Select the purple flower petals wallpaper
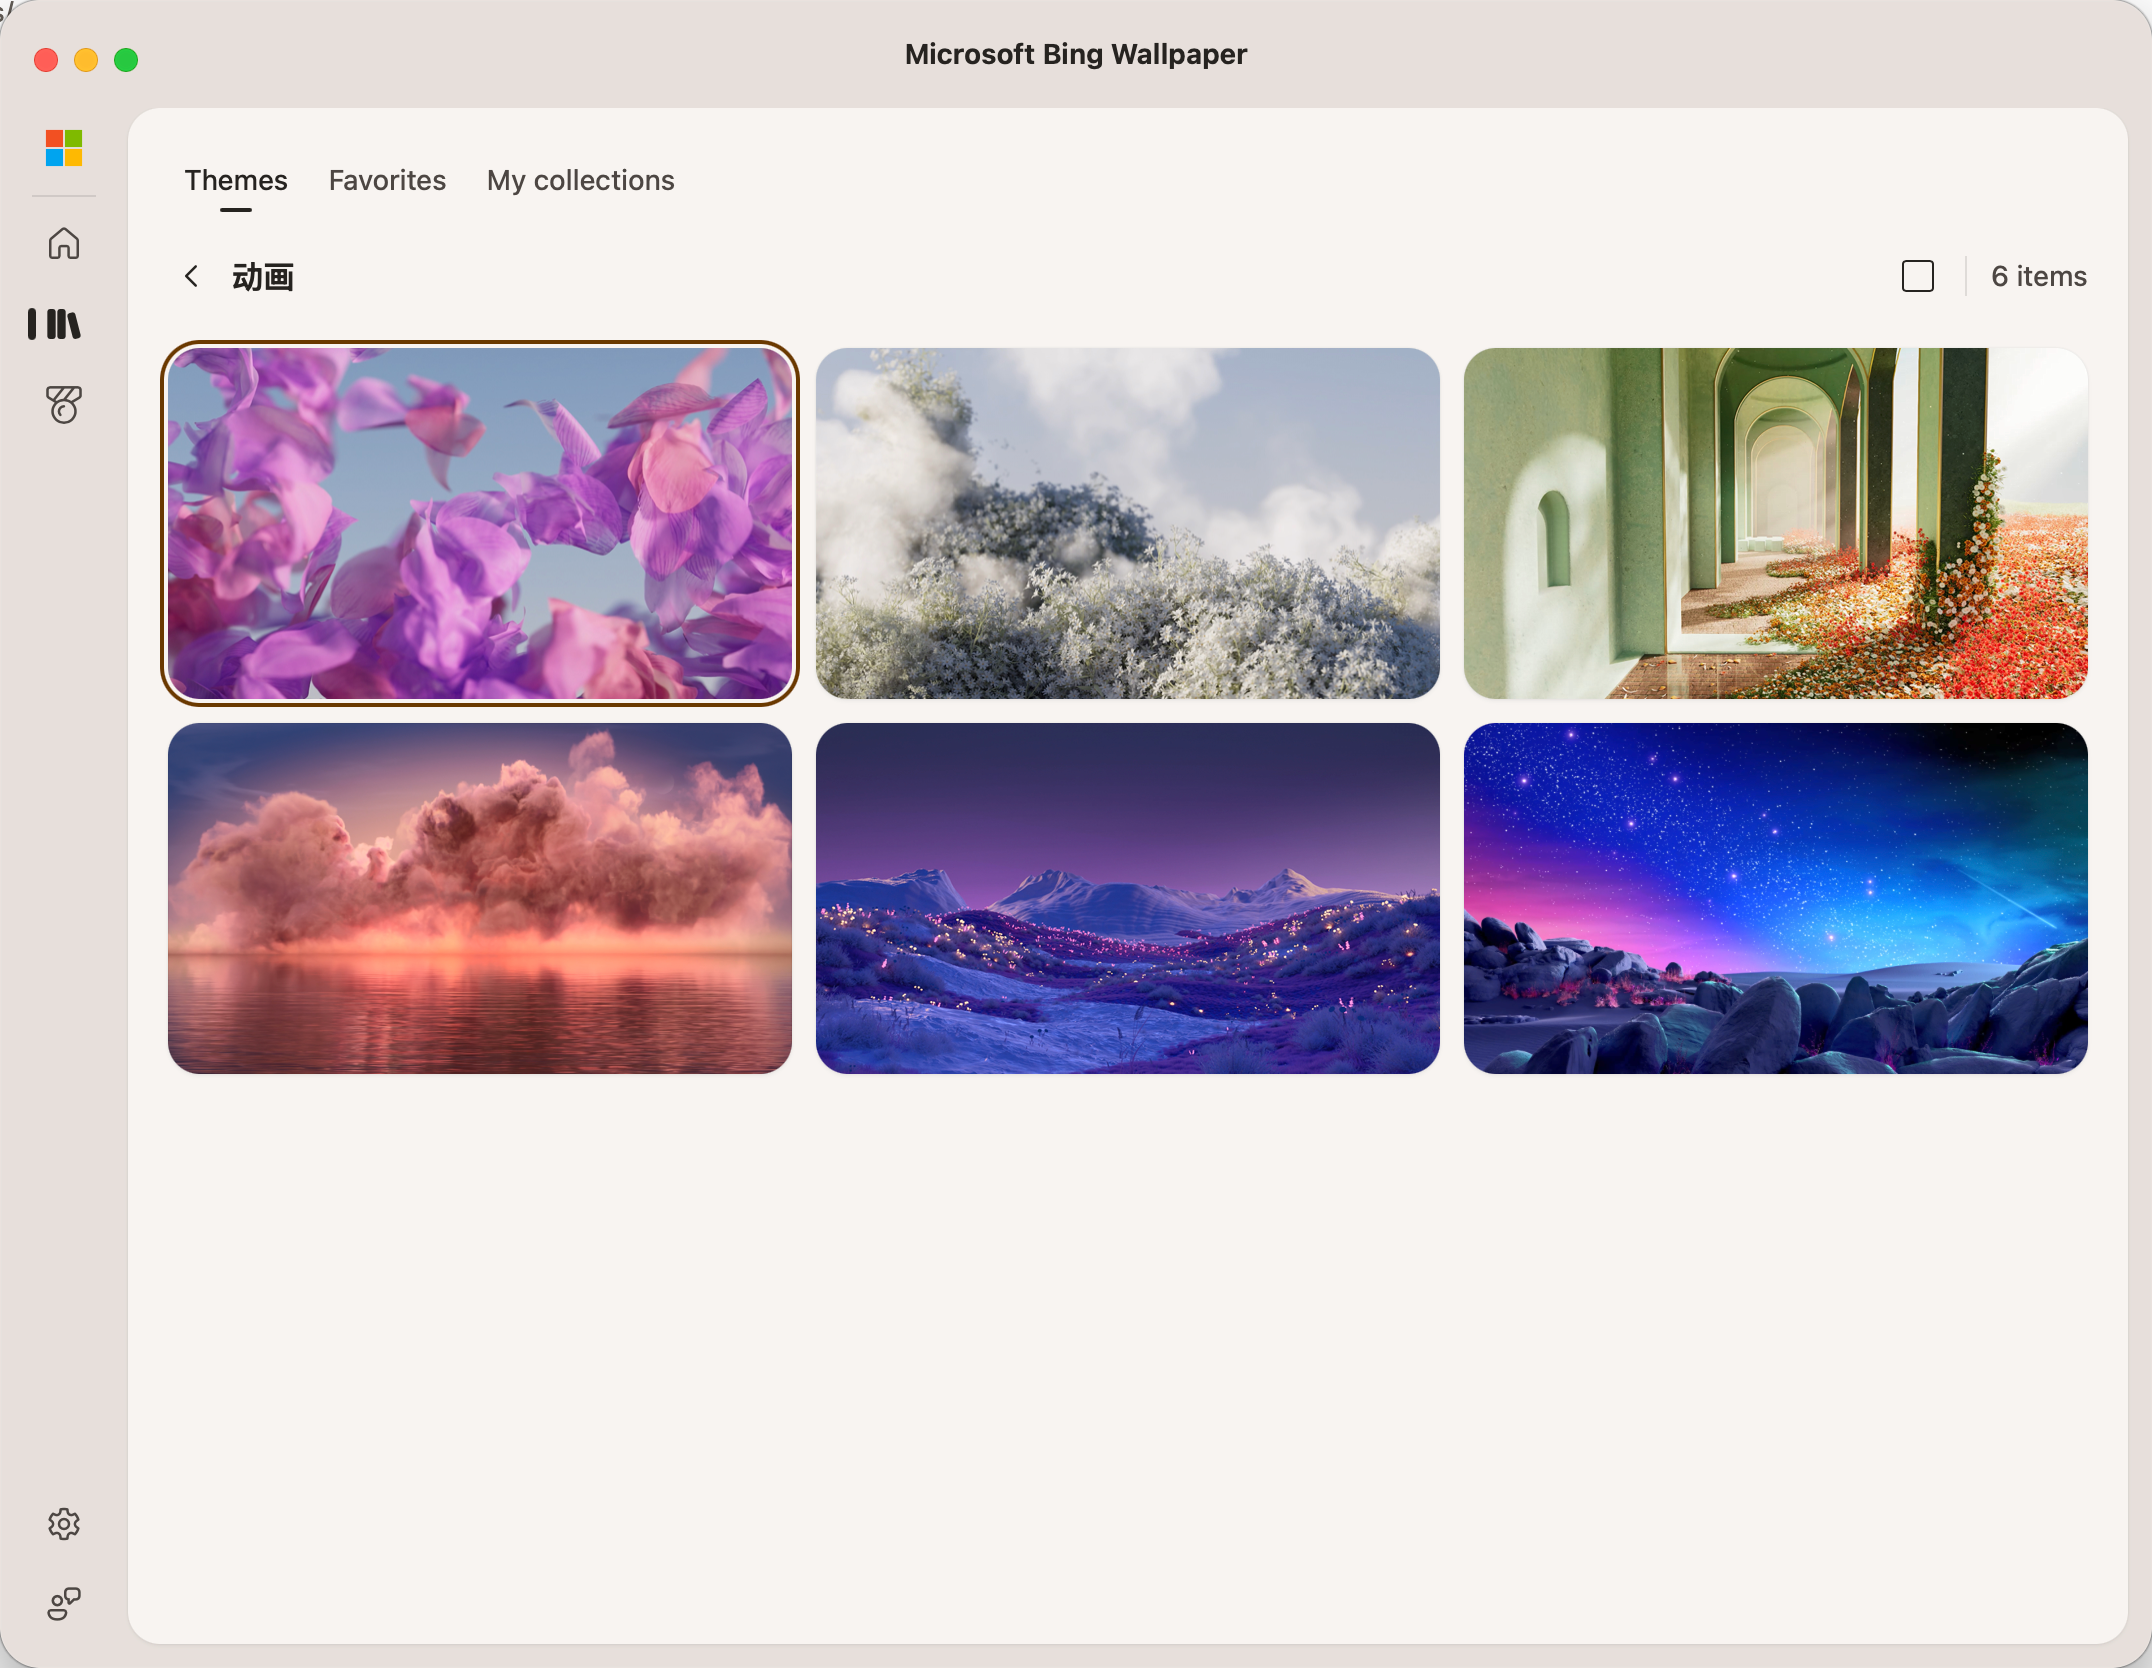The width and height of the screenshot is (2152, 1668). [x=480, y=523]
